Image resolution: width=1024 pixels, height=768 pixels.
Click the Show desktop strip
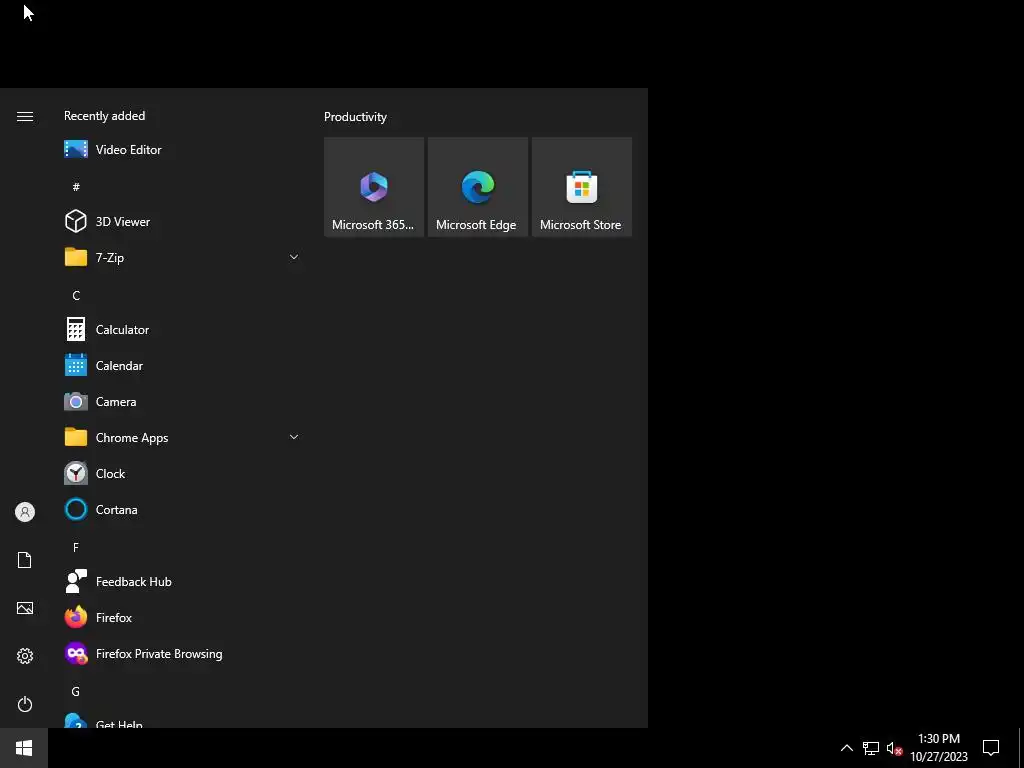pyautogui.click(x=1021, y=748)
